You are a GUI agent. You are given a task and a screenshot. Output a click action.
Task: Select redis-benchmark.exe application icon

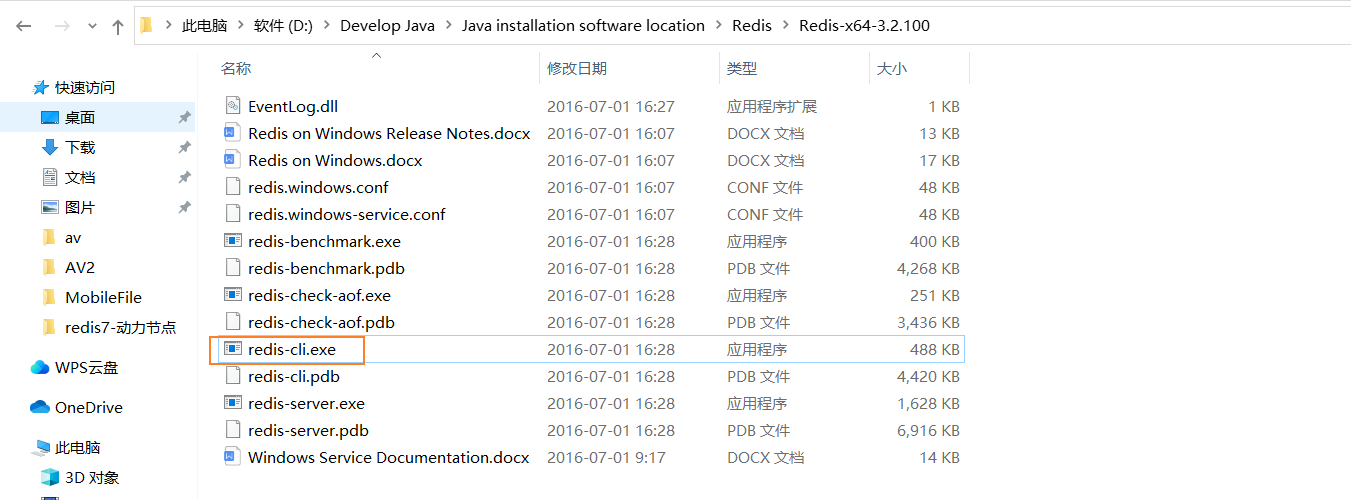233,241
